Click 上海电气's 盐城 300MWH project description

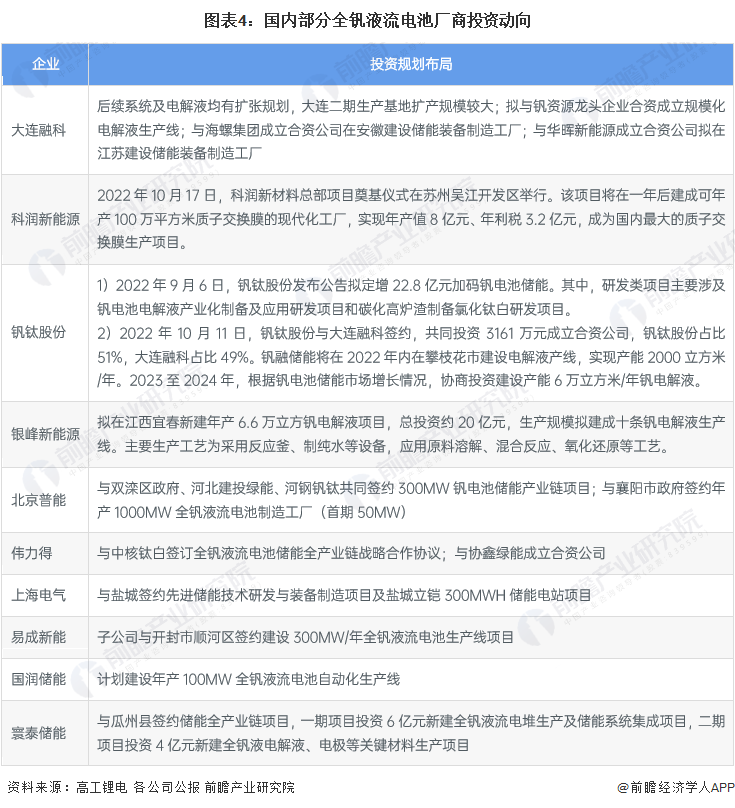[x=344, y=594]
